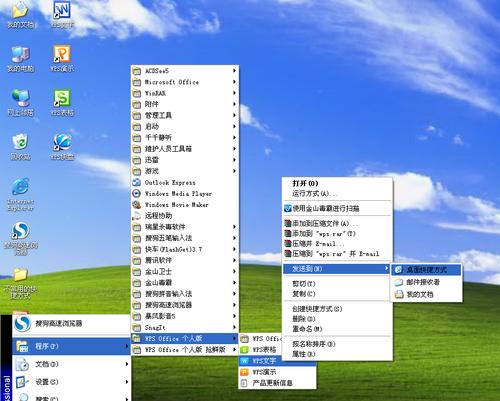Viewport: 500px width, 401px height.
Task: Open the WPS Office 个人版 抢鲜版 folder
Action: click(x=185, y=350)
